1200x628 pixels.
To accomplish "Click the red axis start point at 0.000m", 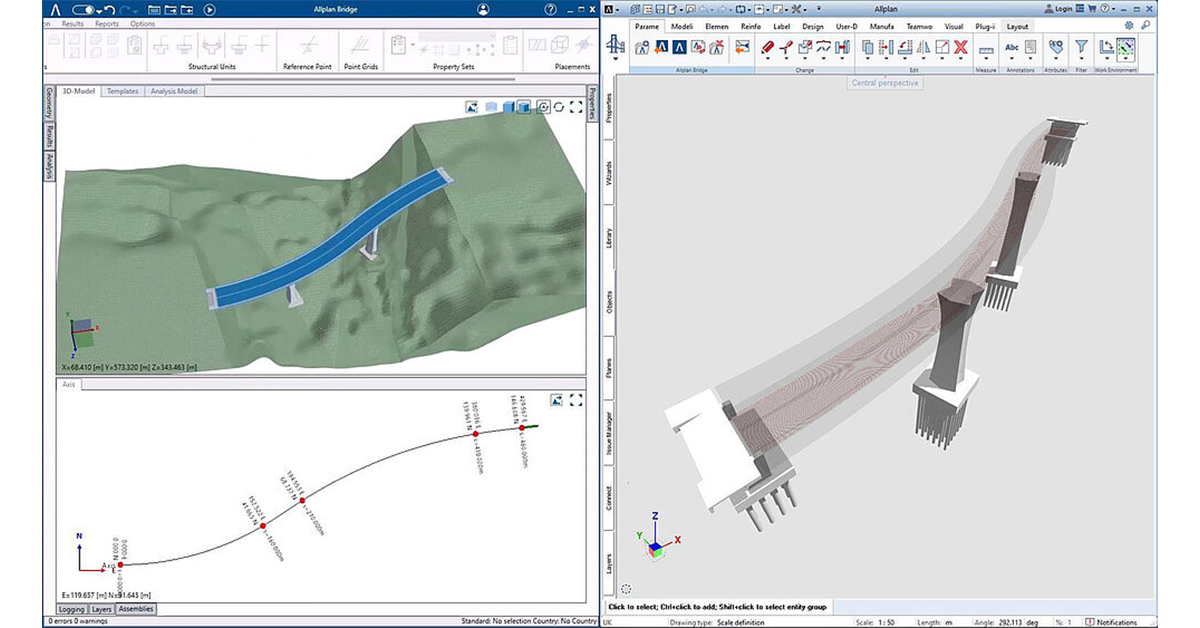I will tap(120, 565).
